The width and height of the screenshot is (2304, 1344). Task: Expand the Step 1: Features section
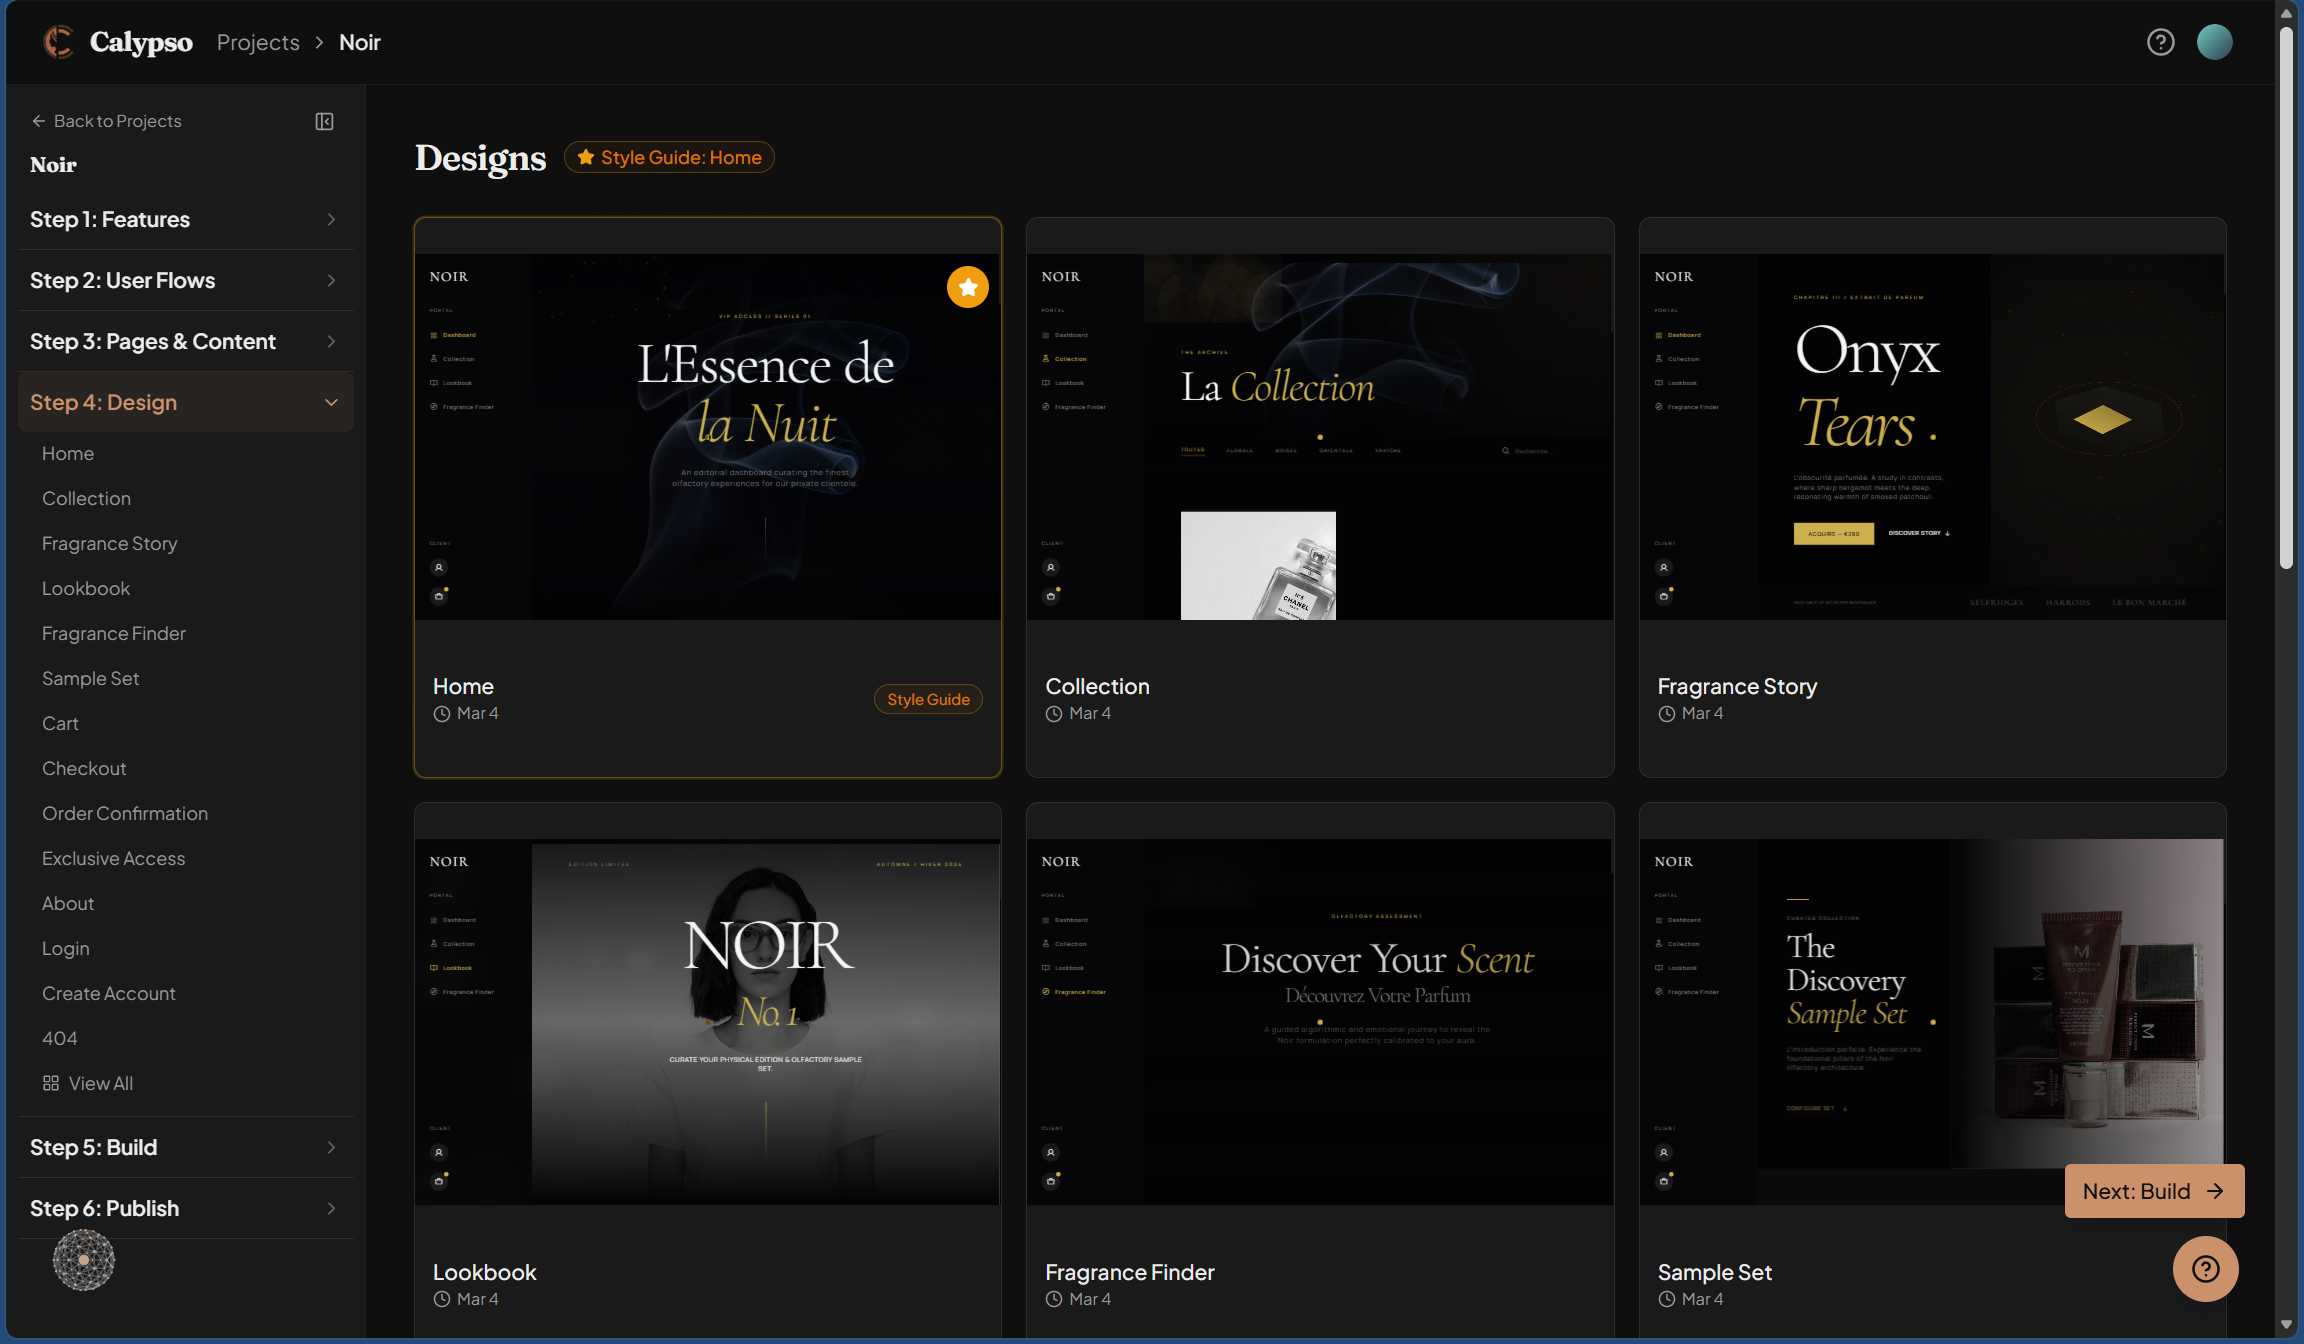pyautogui.click(x=186, y=219)
